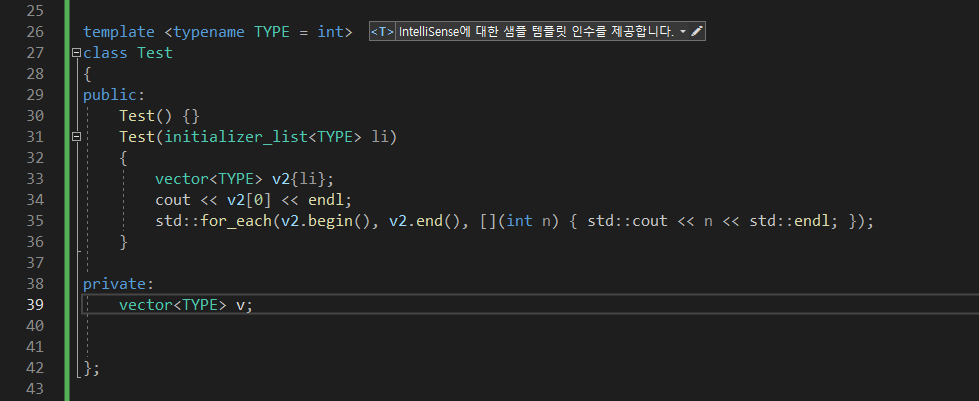
Task: Click 'cout' on line 34
Action: pyautogui.click(x=173, y=200)
